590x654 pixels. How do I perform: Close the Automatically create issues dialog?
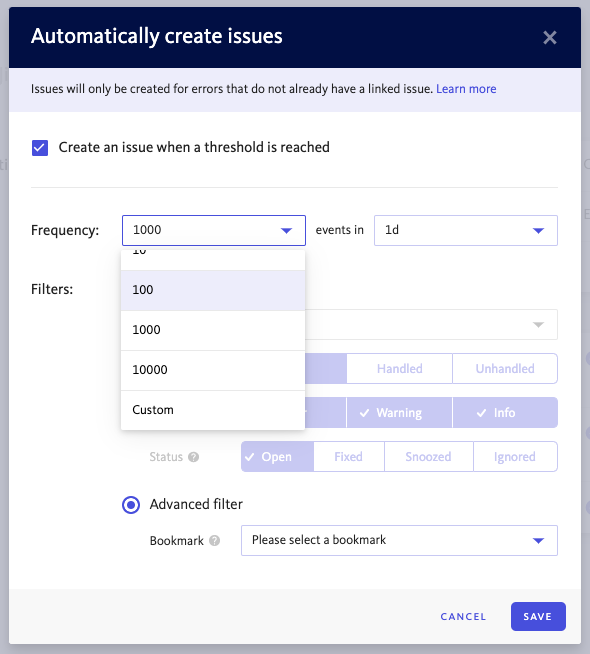550,38
